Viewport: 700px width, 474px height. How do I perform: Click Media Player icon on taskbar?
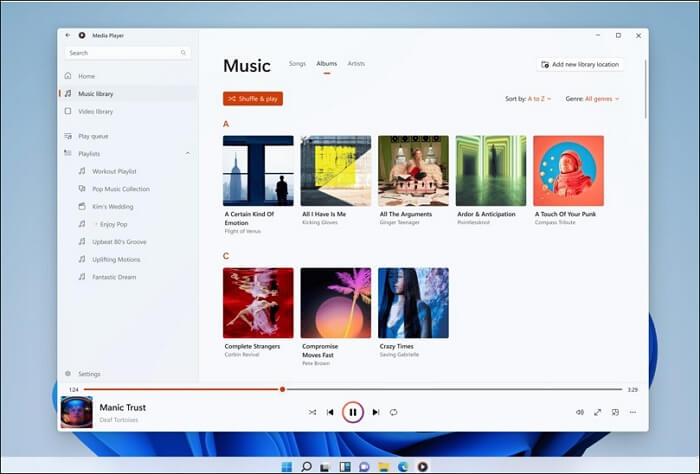point(422,467)
